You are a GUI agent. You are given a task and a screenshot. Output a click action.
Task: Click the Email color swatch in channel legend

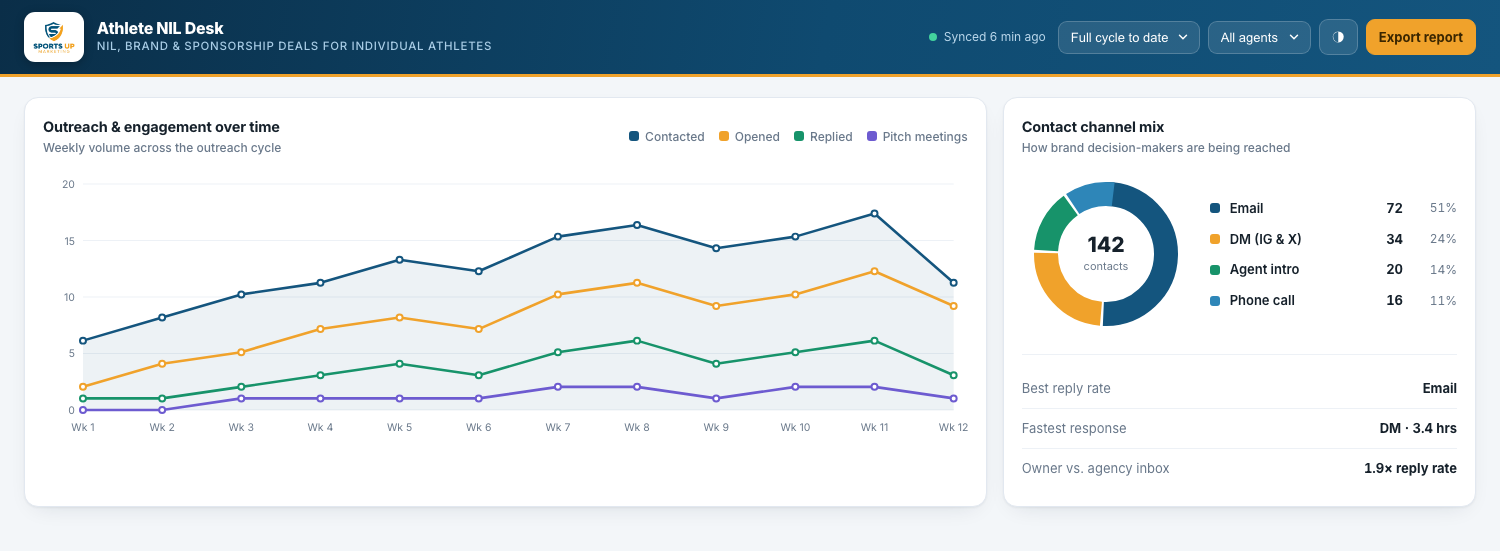click(x=1215, y=209)
